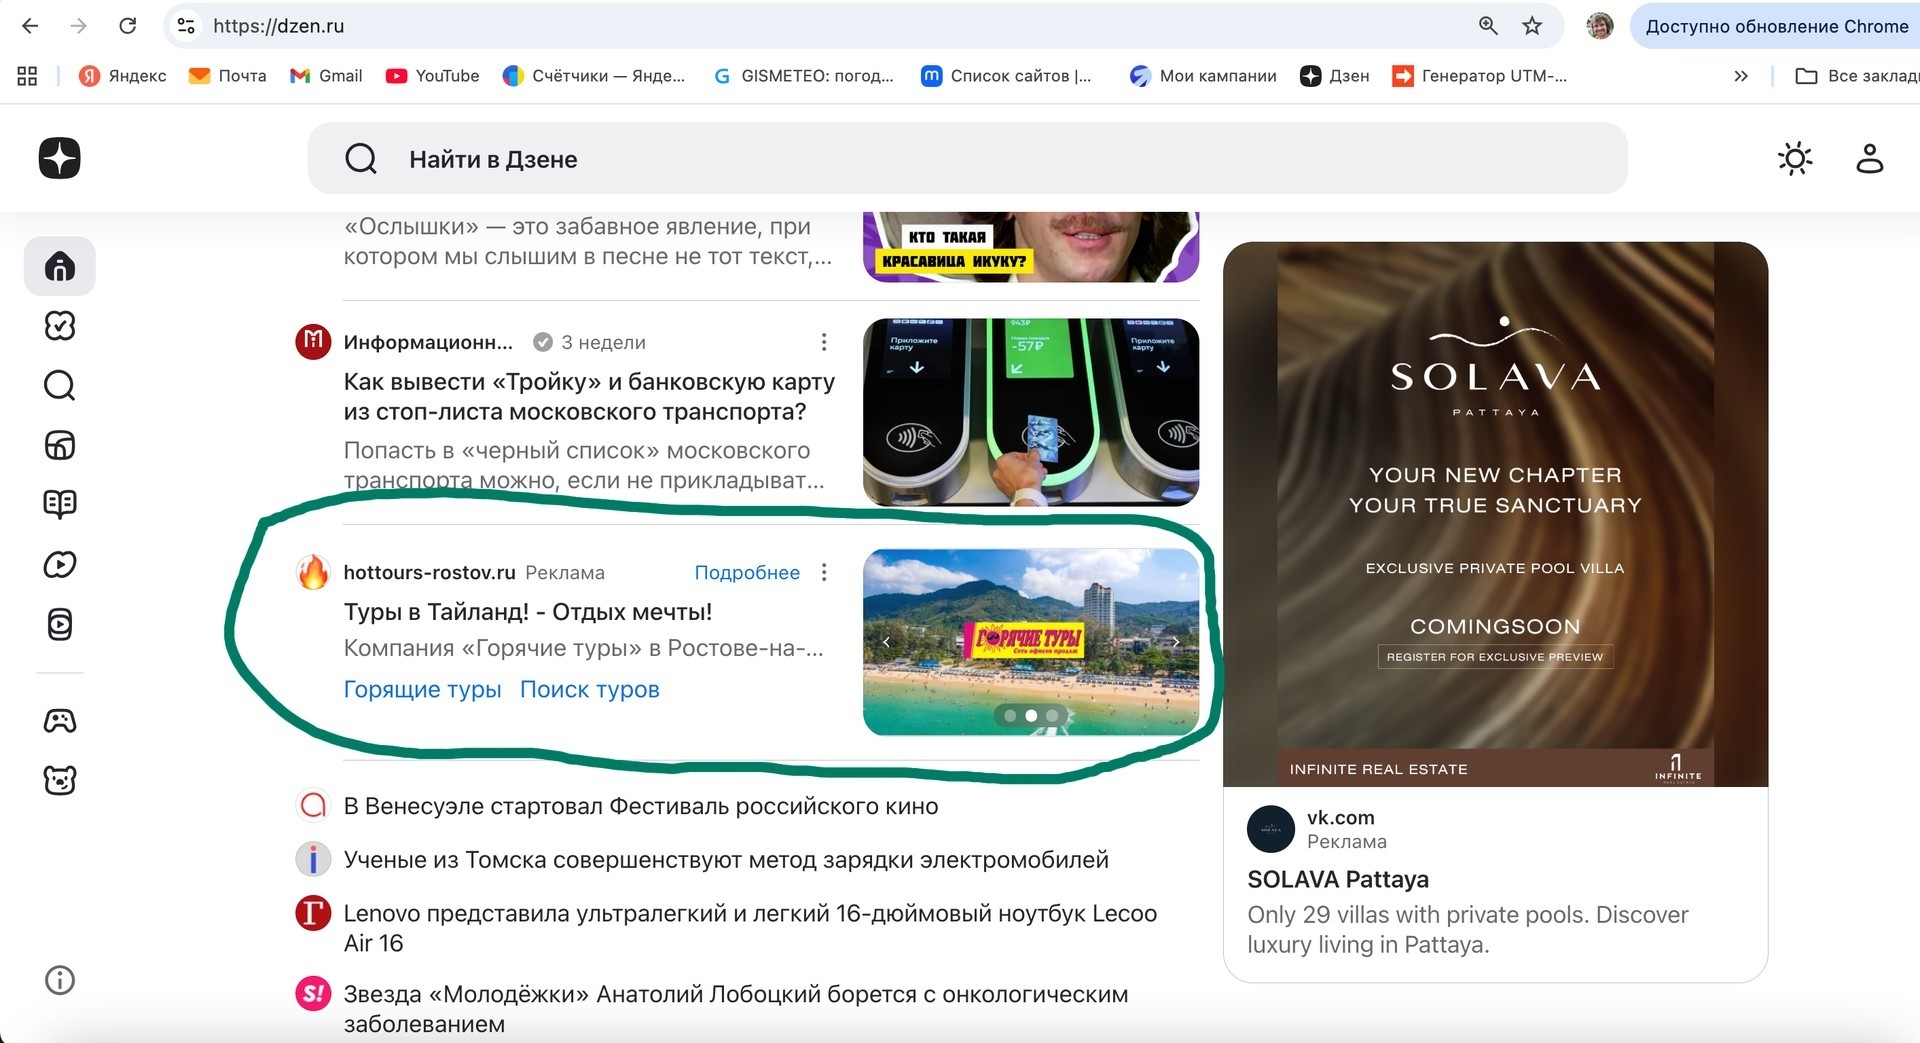Open the info icon in sidebar
The height and width of the screenshot is (1043, 1920).
click(x=59, y=980)
